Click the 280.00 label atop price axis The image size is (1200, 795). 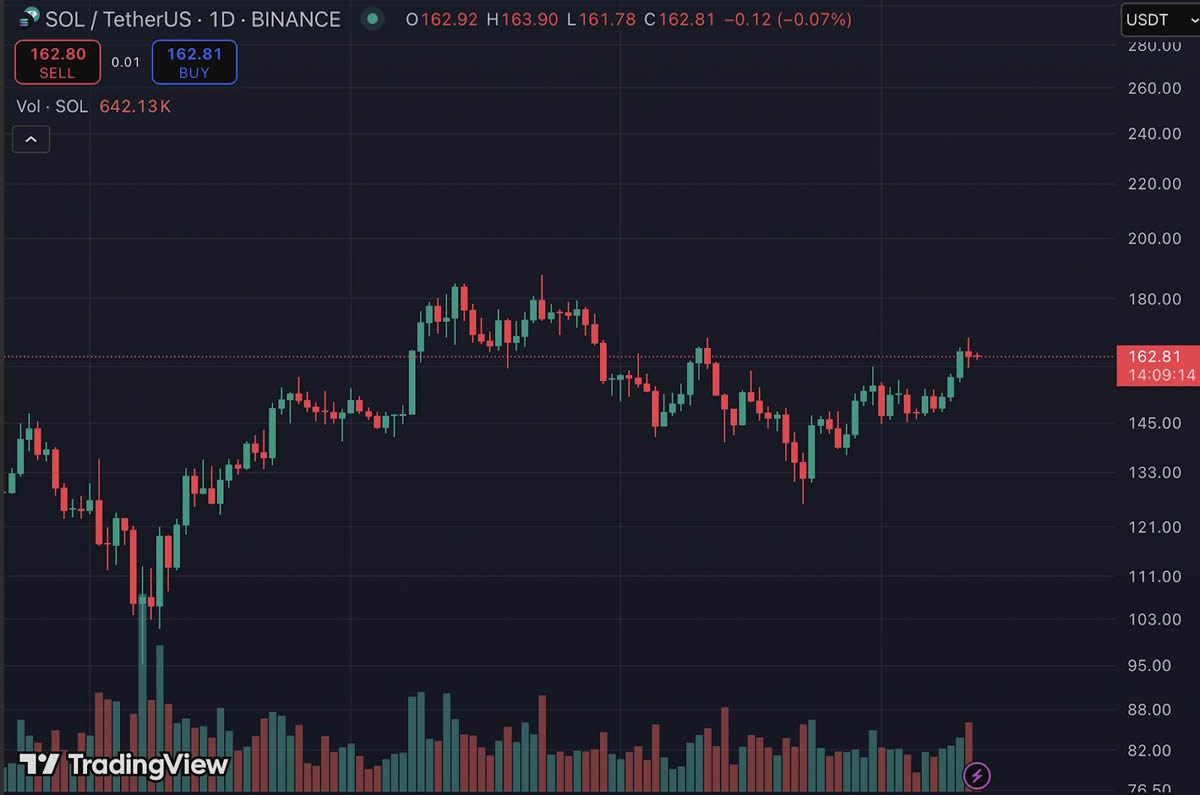click(x=1154, y=46)
